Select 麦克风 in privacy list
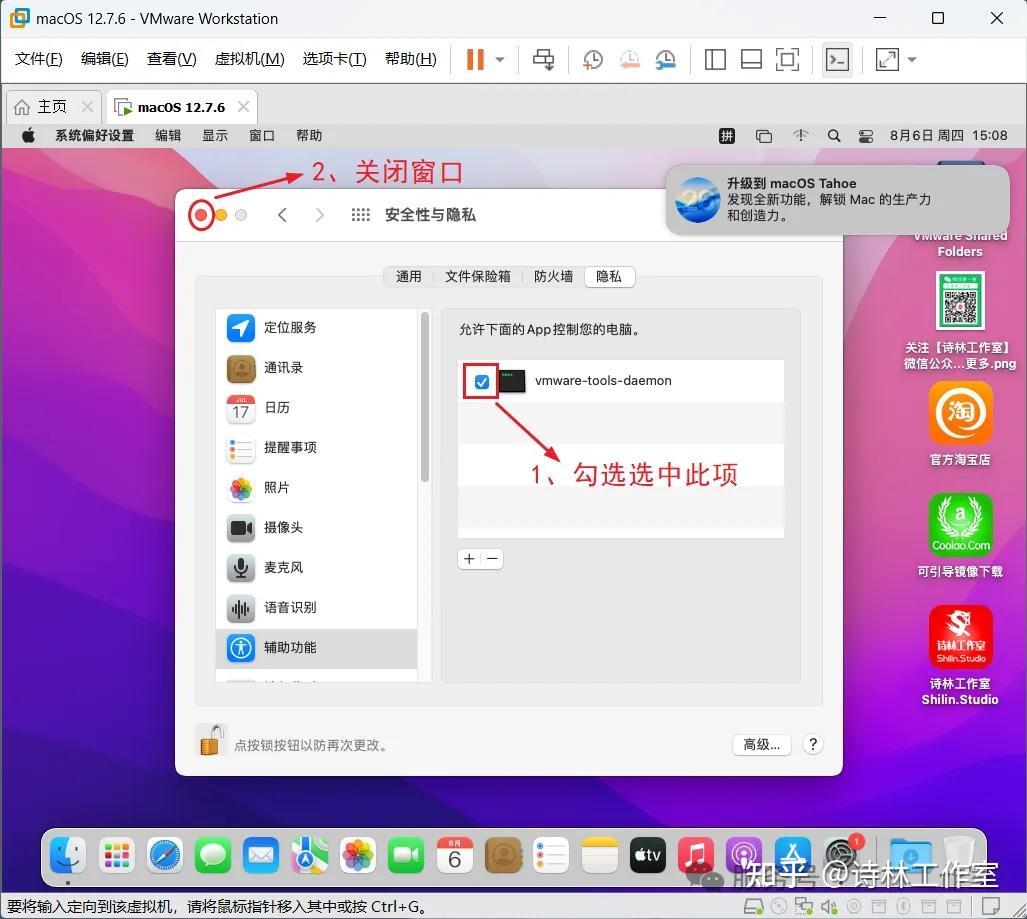The height and width of the screenshot is (919, 1027). (x=316, y=568)
